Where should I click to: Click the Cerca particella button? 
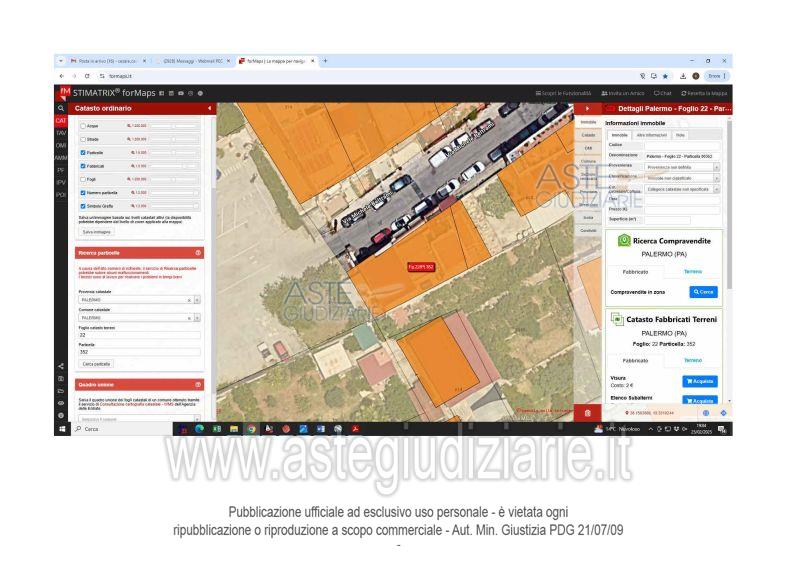pos(97,362)
